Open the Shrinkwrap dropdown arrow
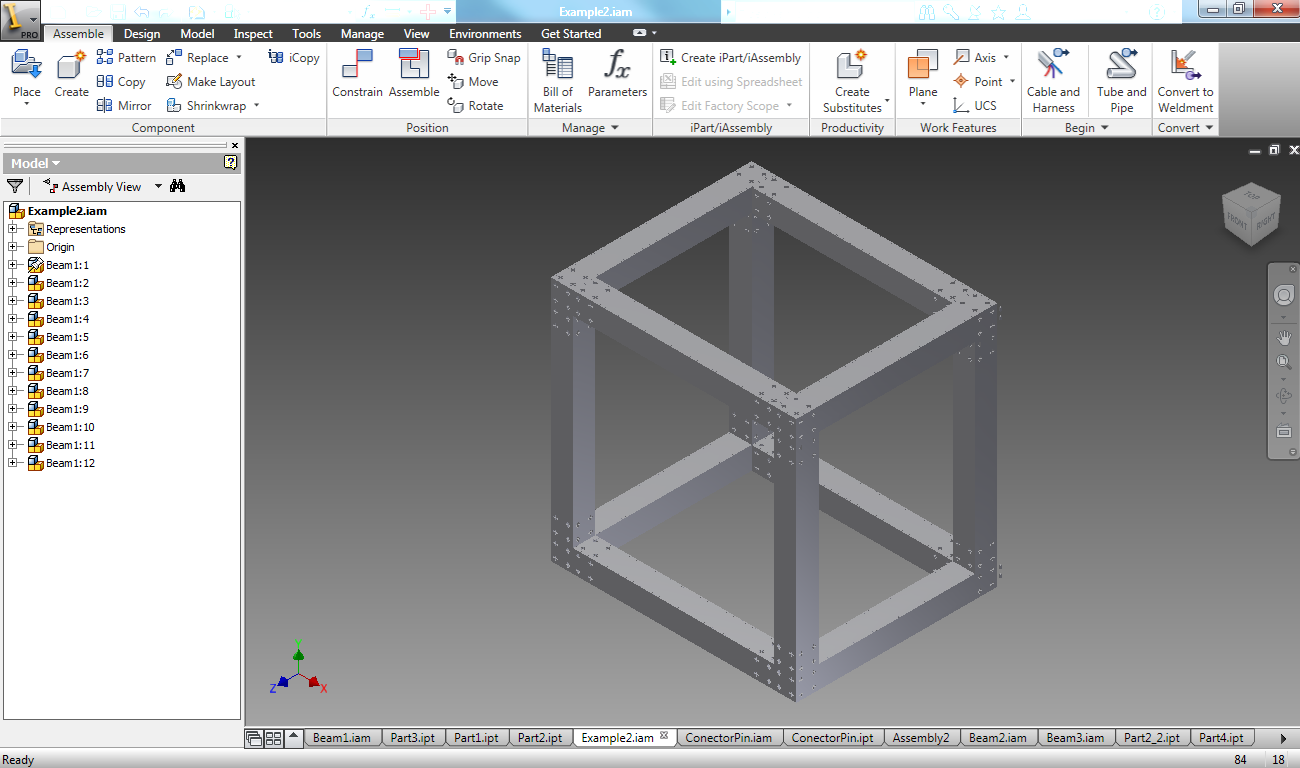1300x768 pixels. 256,106
